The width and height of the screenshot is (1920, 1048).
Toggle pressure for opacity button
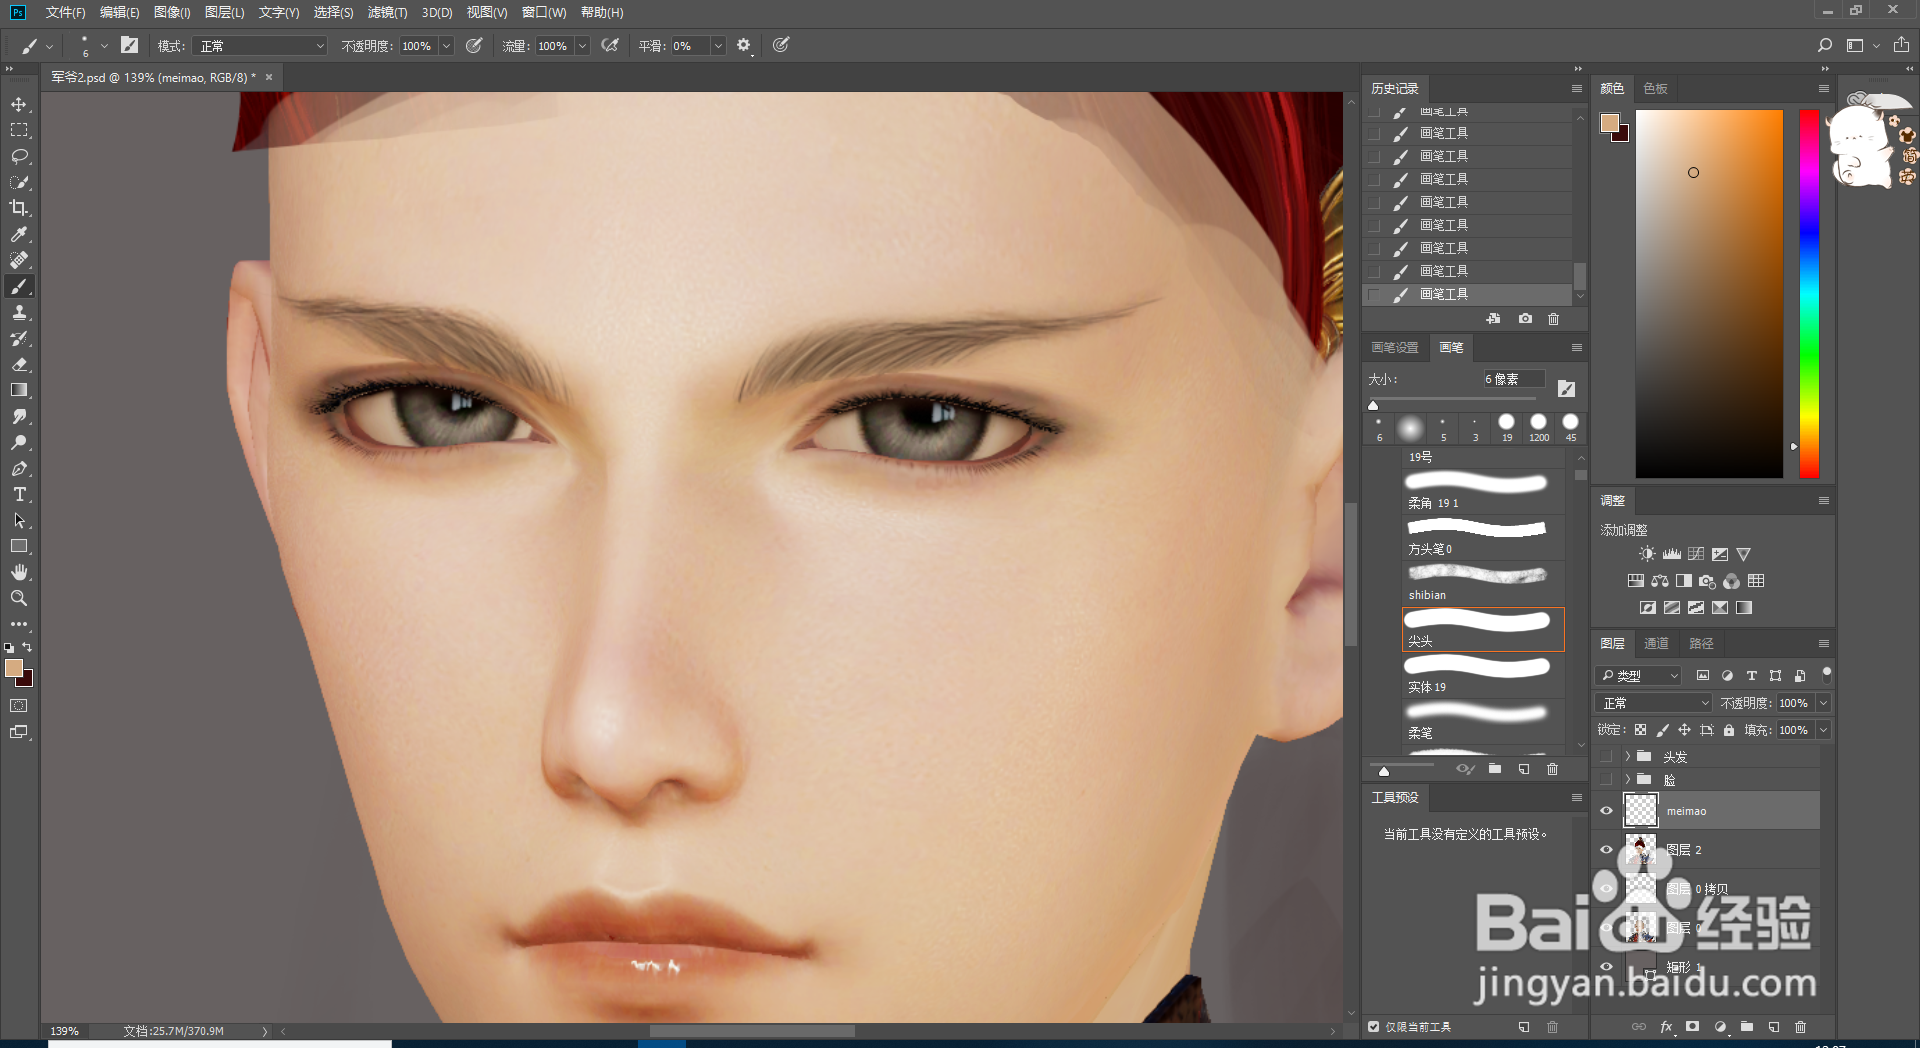tap(475, 46)
